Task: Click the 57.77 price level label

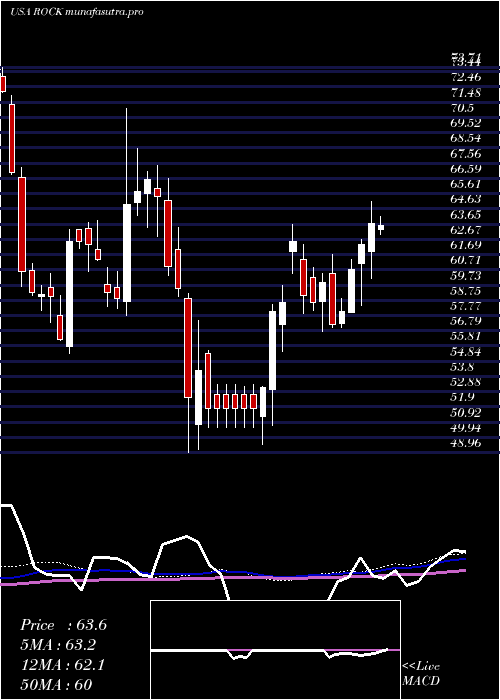Action: click(466, 306)
